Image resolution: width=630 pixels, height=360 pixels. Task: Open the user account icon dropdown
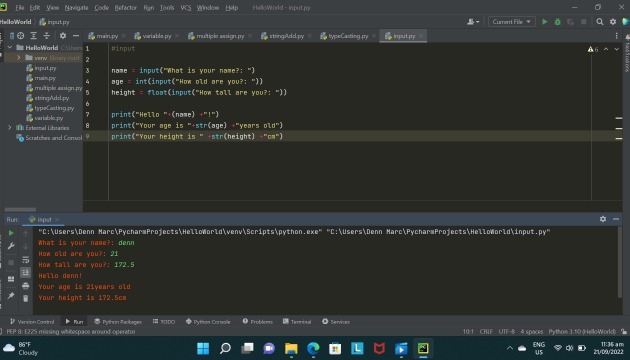point(473,22)
